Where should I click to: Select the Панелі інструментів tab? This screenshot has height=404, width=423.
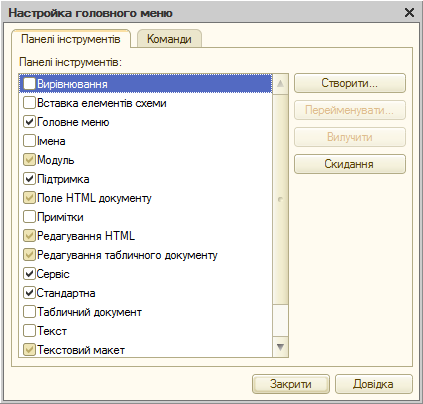click(x=71, y=39)
